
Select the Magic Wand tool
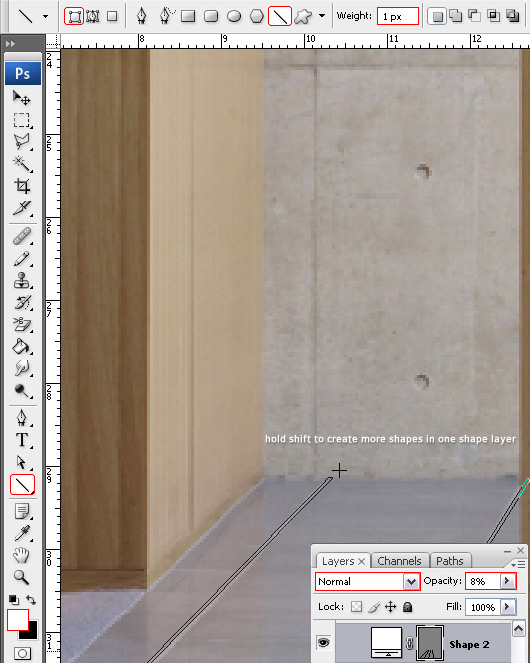pos(21,163)
